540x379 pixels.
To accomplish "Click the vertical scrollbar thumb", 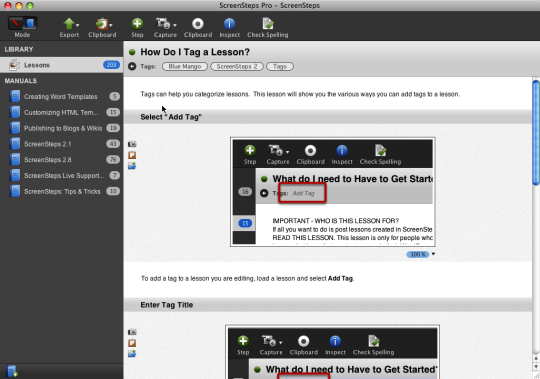I will point(536,133).
